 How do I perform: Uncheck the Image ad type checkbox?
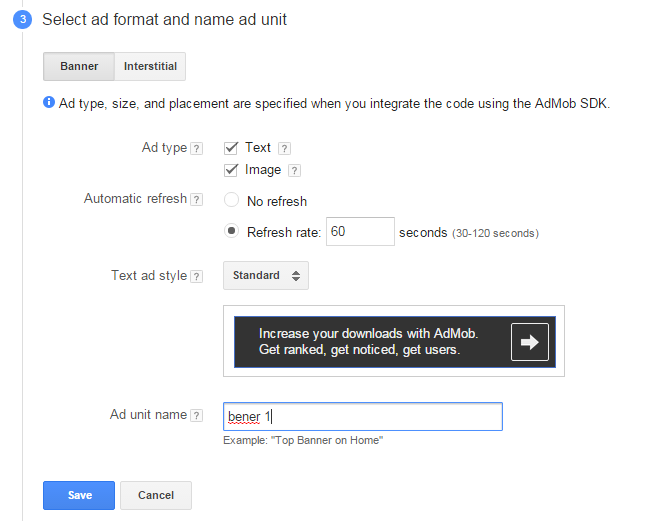(x=231, y=170)
